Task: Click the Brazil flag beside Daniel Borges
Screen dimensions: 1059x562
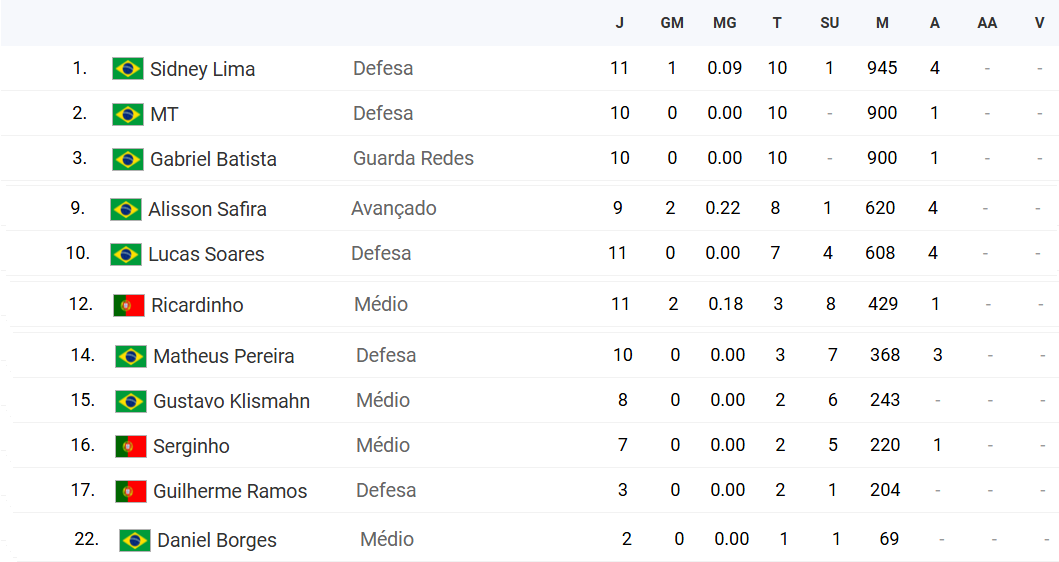Action: (x=135, y=540)
